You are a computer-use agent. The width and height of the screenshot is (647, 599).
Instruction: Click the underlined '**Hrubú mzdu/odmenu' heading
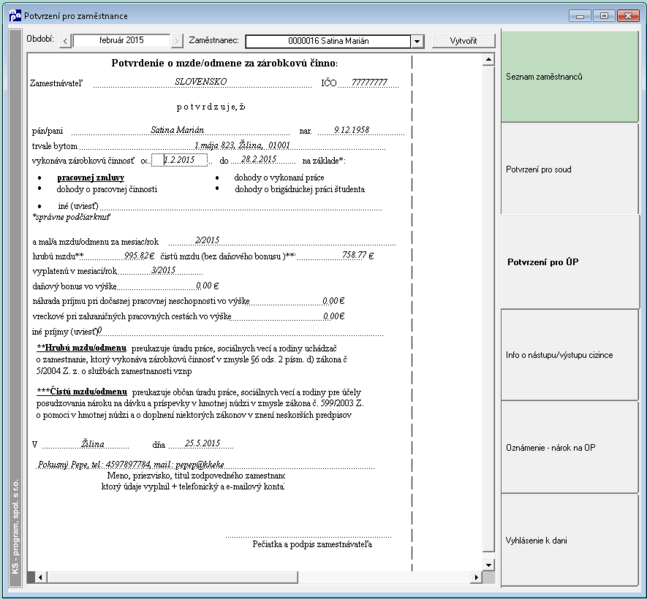point(81,348)
